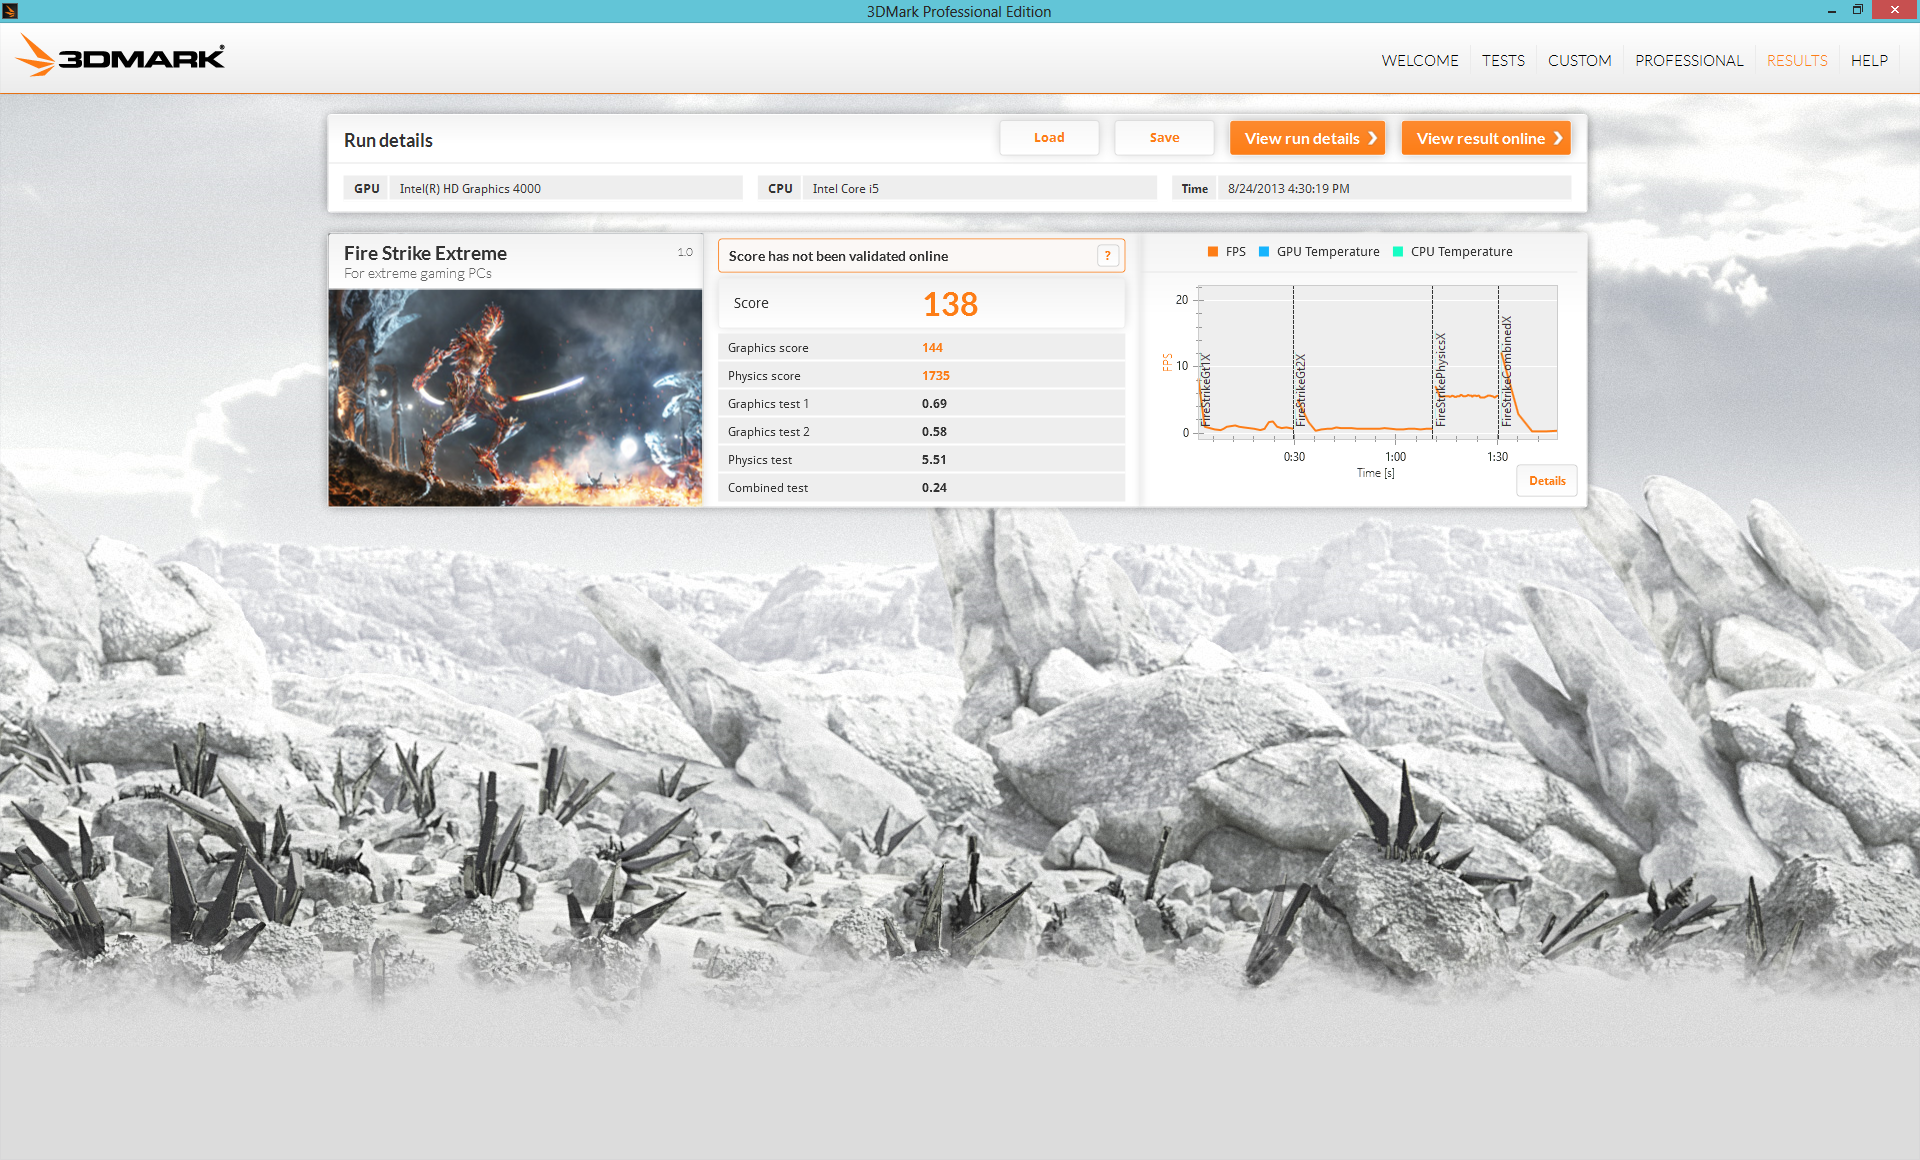Minimize the 3DMark window
This screenshot has height=1160, width=1920.
pyautogui.click(x=1831, y=11)
